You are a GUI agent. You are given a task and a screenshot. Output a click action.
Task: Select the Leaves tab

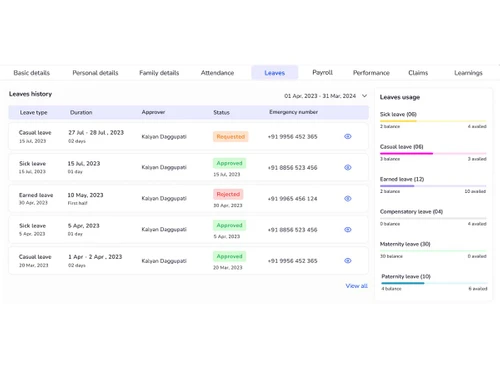pos(275,73)
